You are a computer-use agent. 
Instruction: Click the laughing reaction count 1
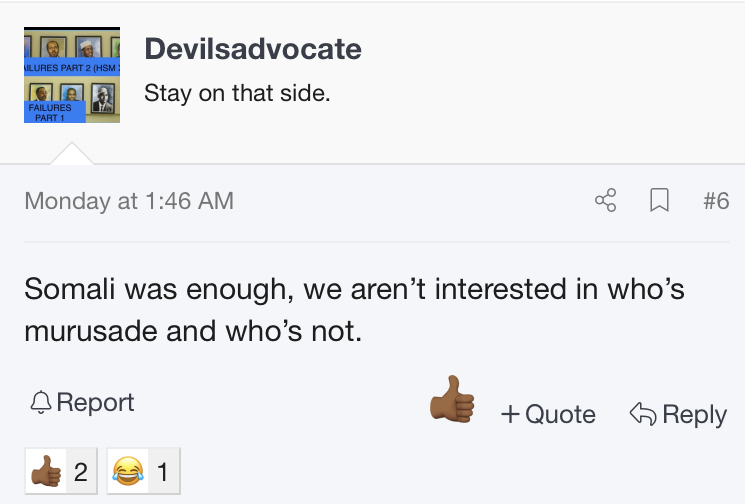pos(163,472)
